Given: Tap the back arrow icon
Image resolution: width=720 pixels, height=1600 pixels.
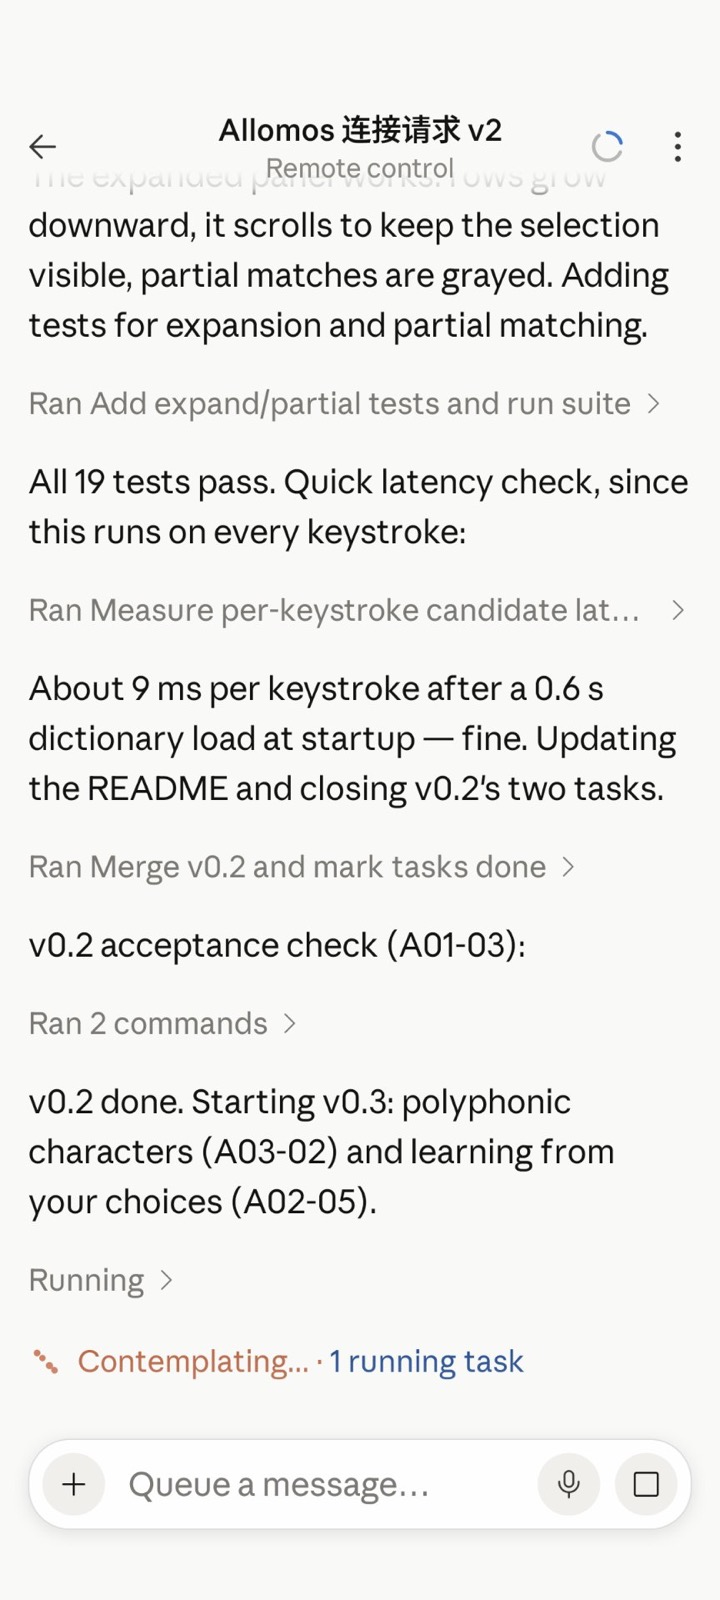Looking at the screenshot, I should point(43,147).
